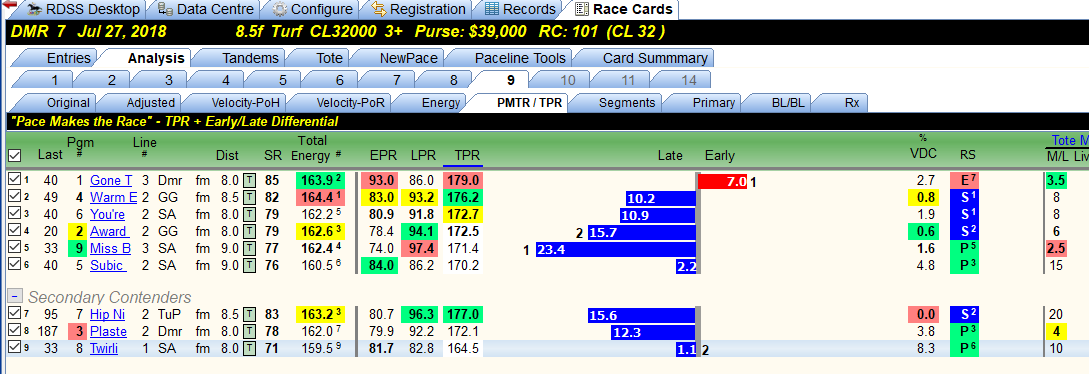Uncheck row 4 Award checkbox
This screenshot has width=1089, height=374.
[x=14, y=231]
